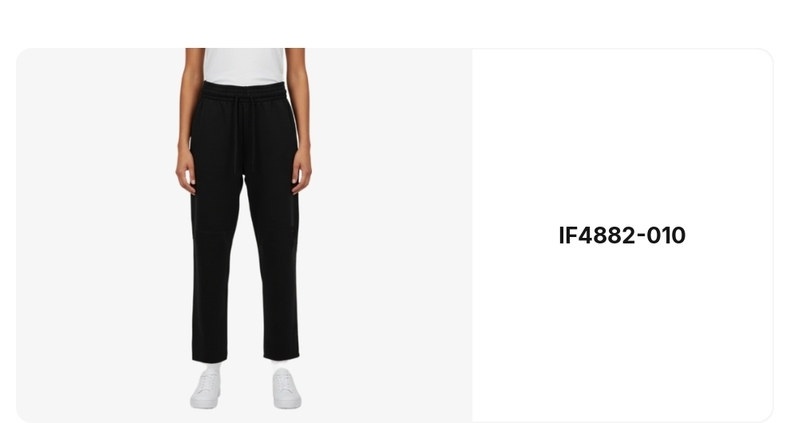Screen dimensions: 790x423
Task: Open the black pants product image
Action: click(244, 235)
